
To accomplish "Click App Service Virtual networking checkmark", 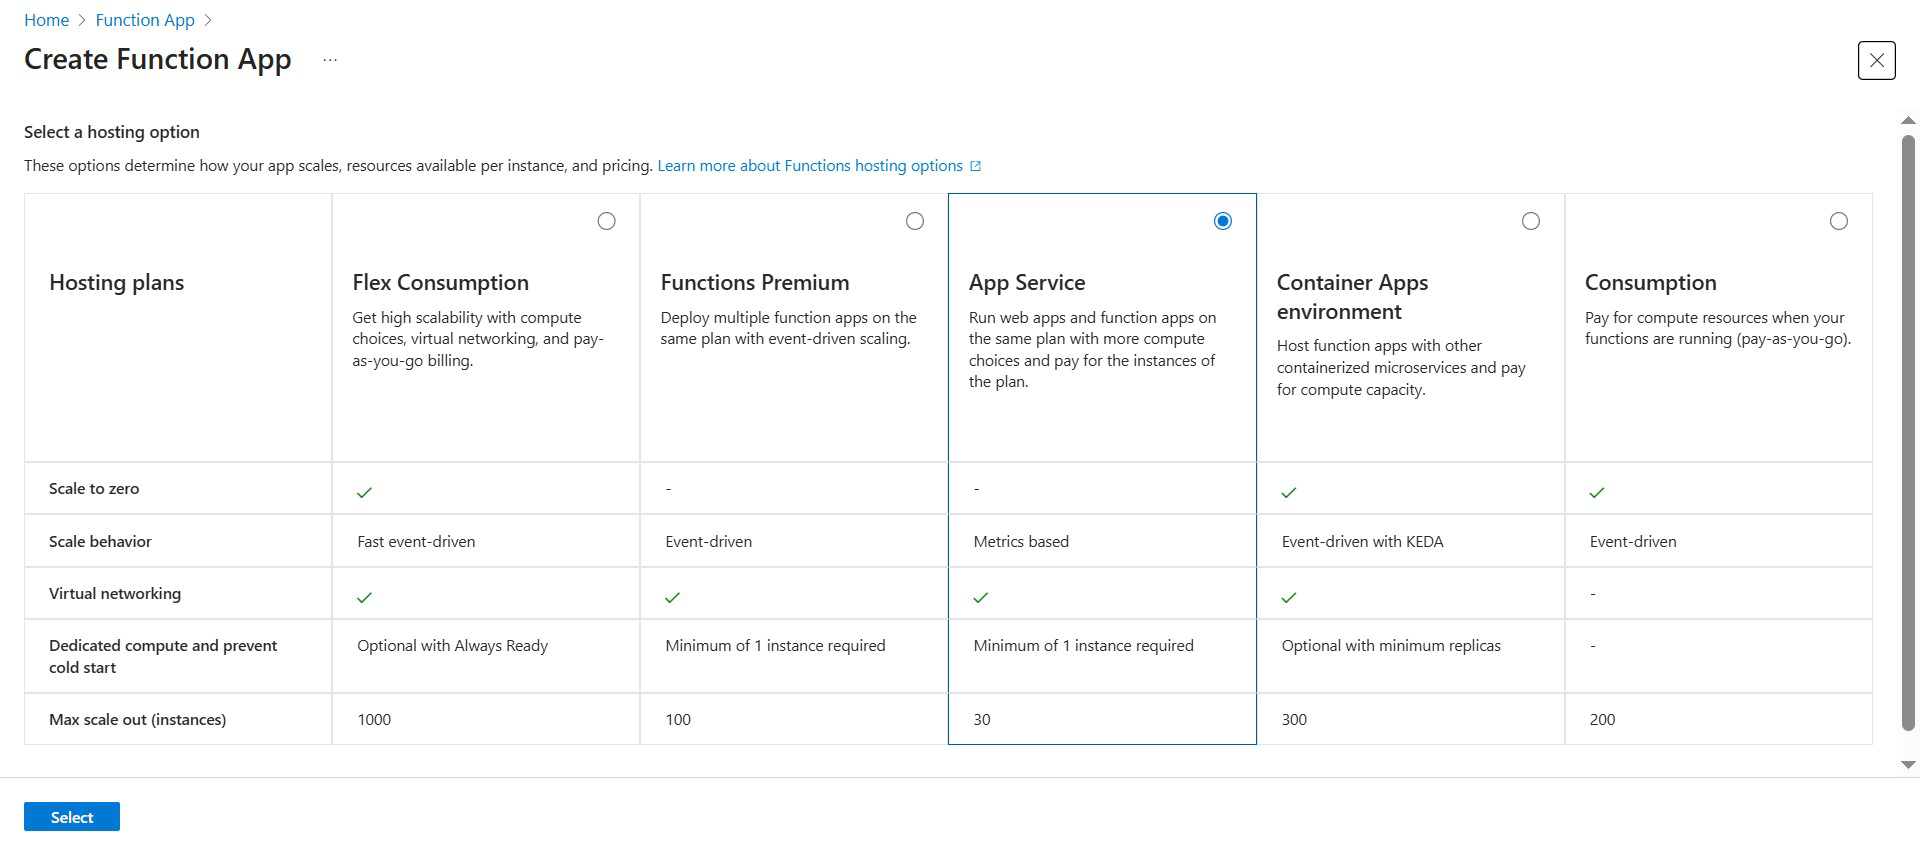I will click(980, 597).
